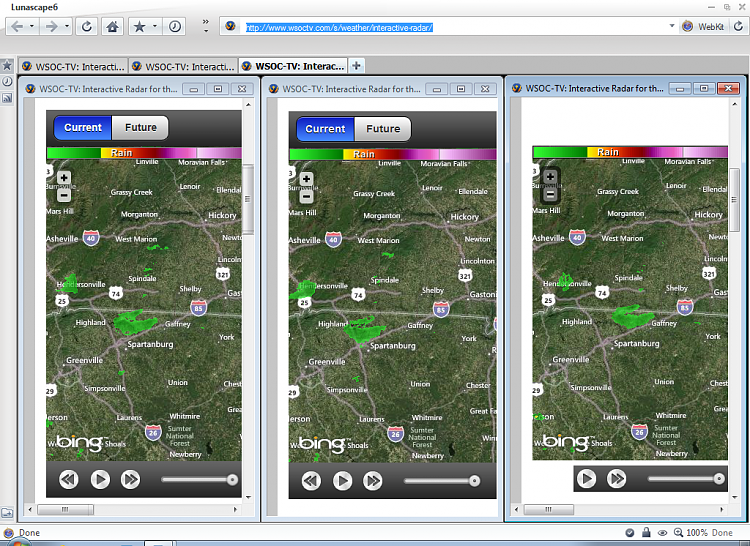The image size is (750, 546).
Task: Select Future radar in middle window
Action: coord(383,129)
